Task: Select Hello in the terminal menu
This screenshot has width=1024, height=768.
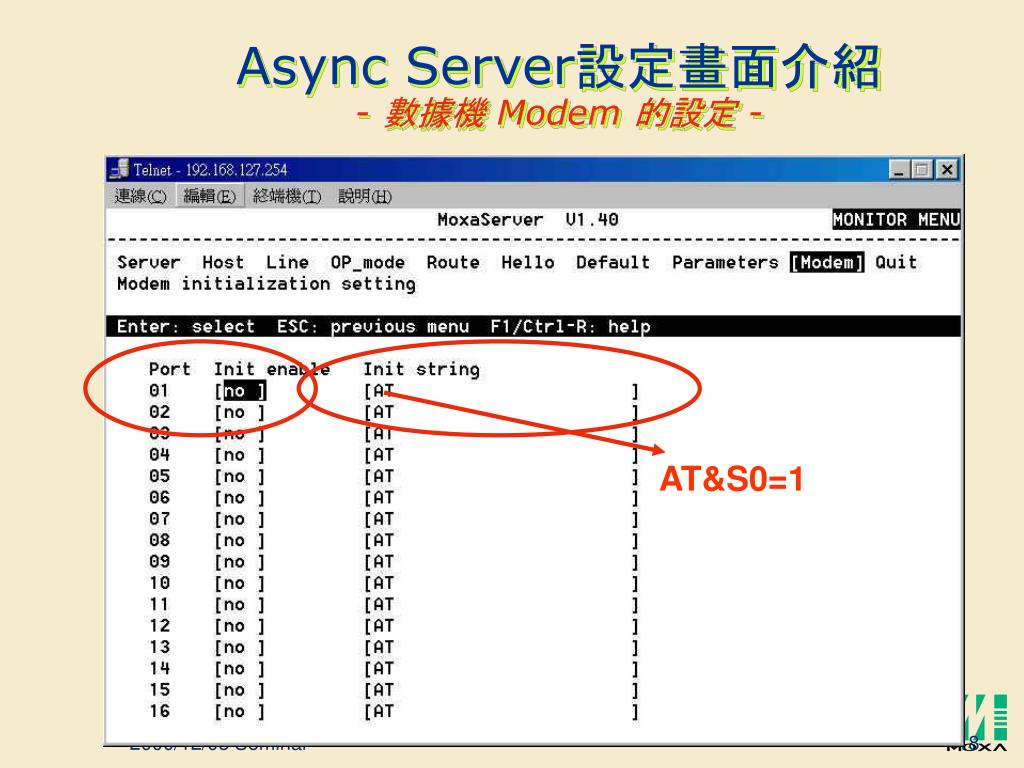Action: tap(528, 263)
